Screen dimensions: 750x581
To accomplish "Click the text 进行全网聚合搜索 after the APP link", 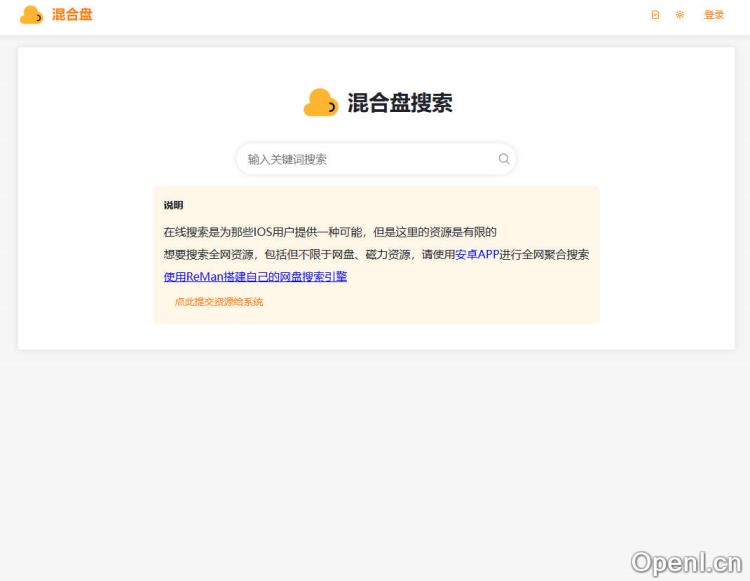I will point(544,254).
